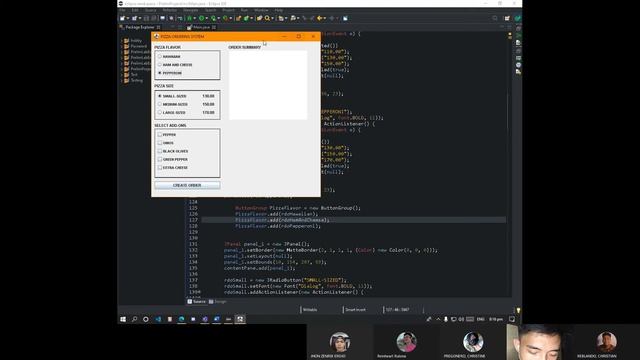This screenshot has width=640, height=360.
Task: Open the Source menu in Eclipse
Action: (x=151, y=10)
